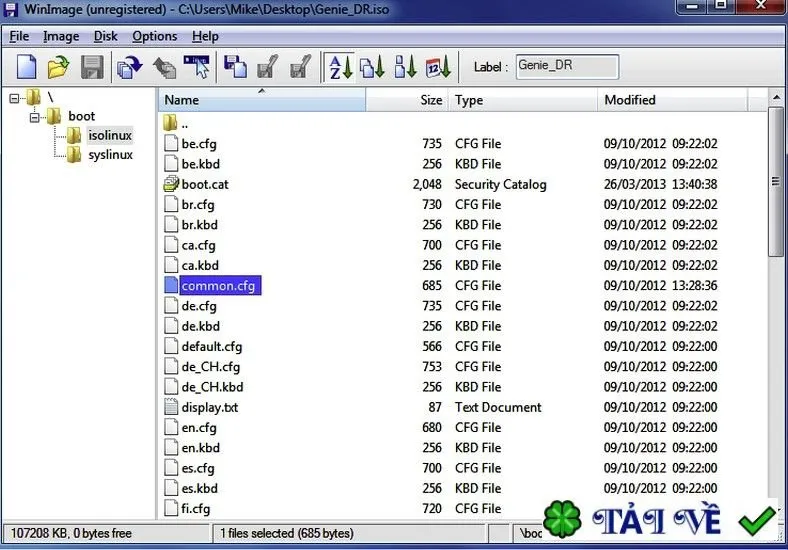Select the boot.cat file
The height and width of the screenshot is (550, 788).
(x=205, y=185)
